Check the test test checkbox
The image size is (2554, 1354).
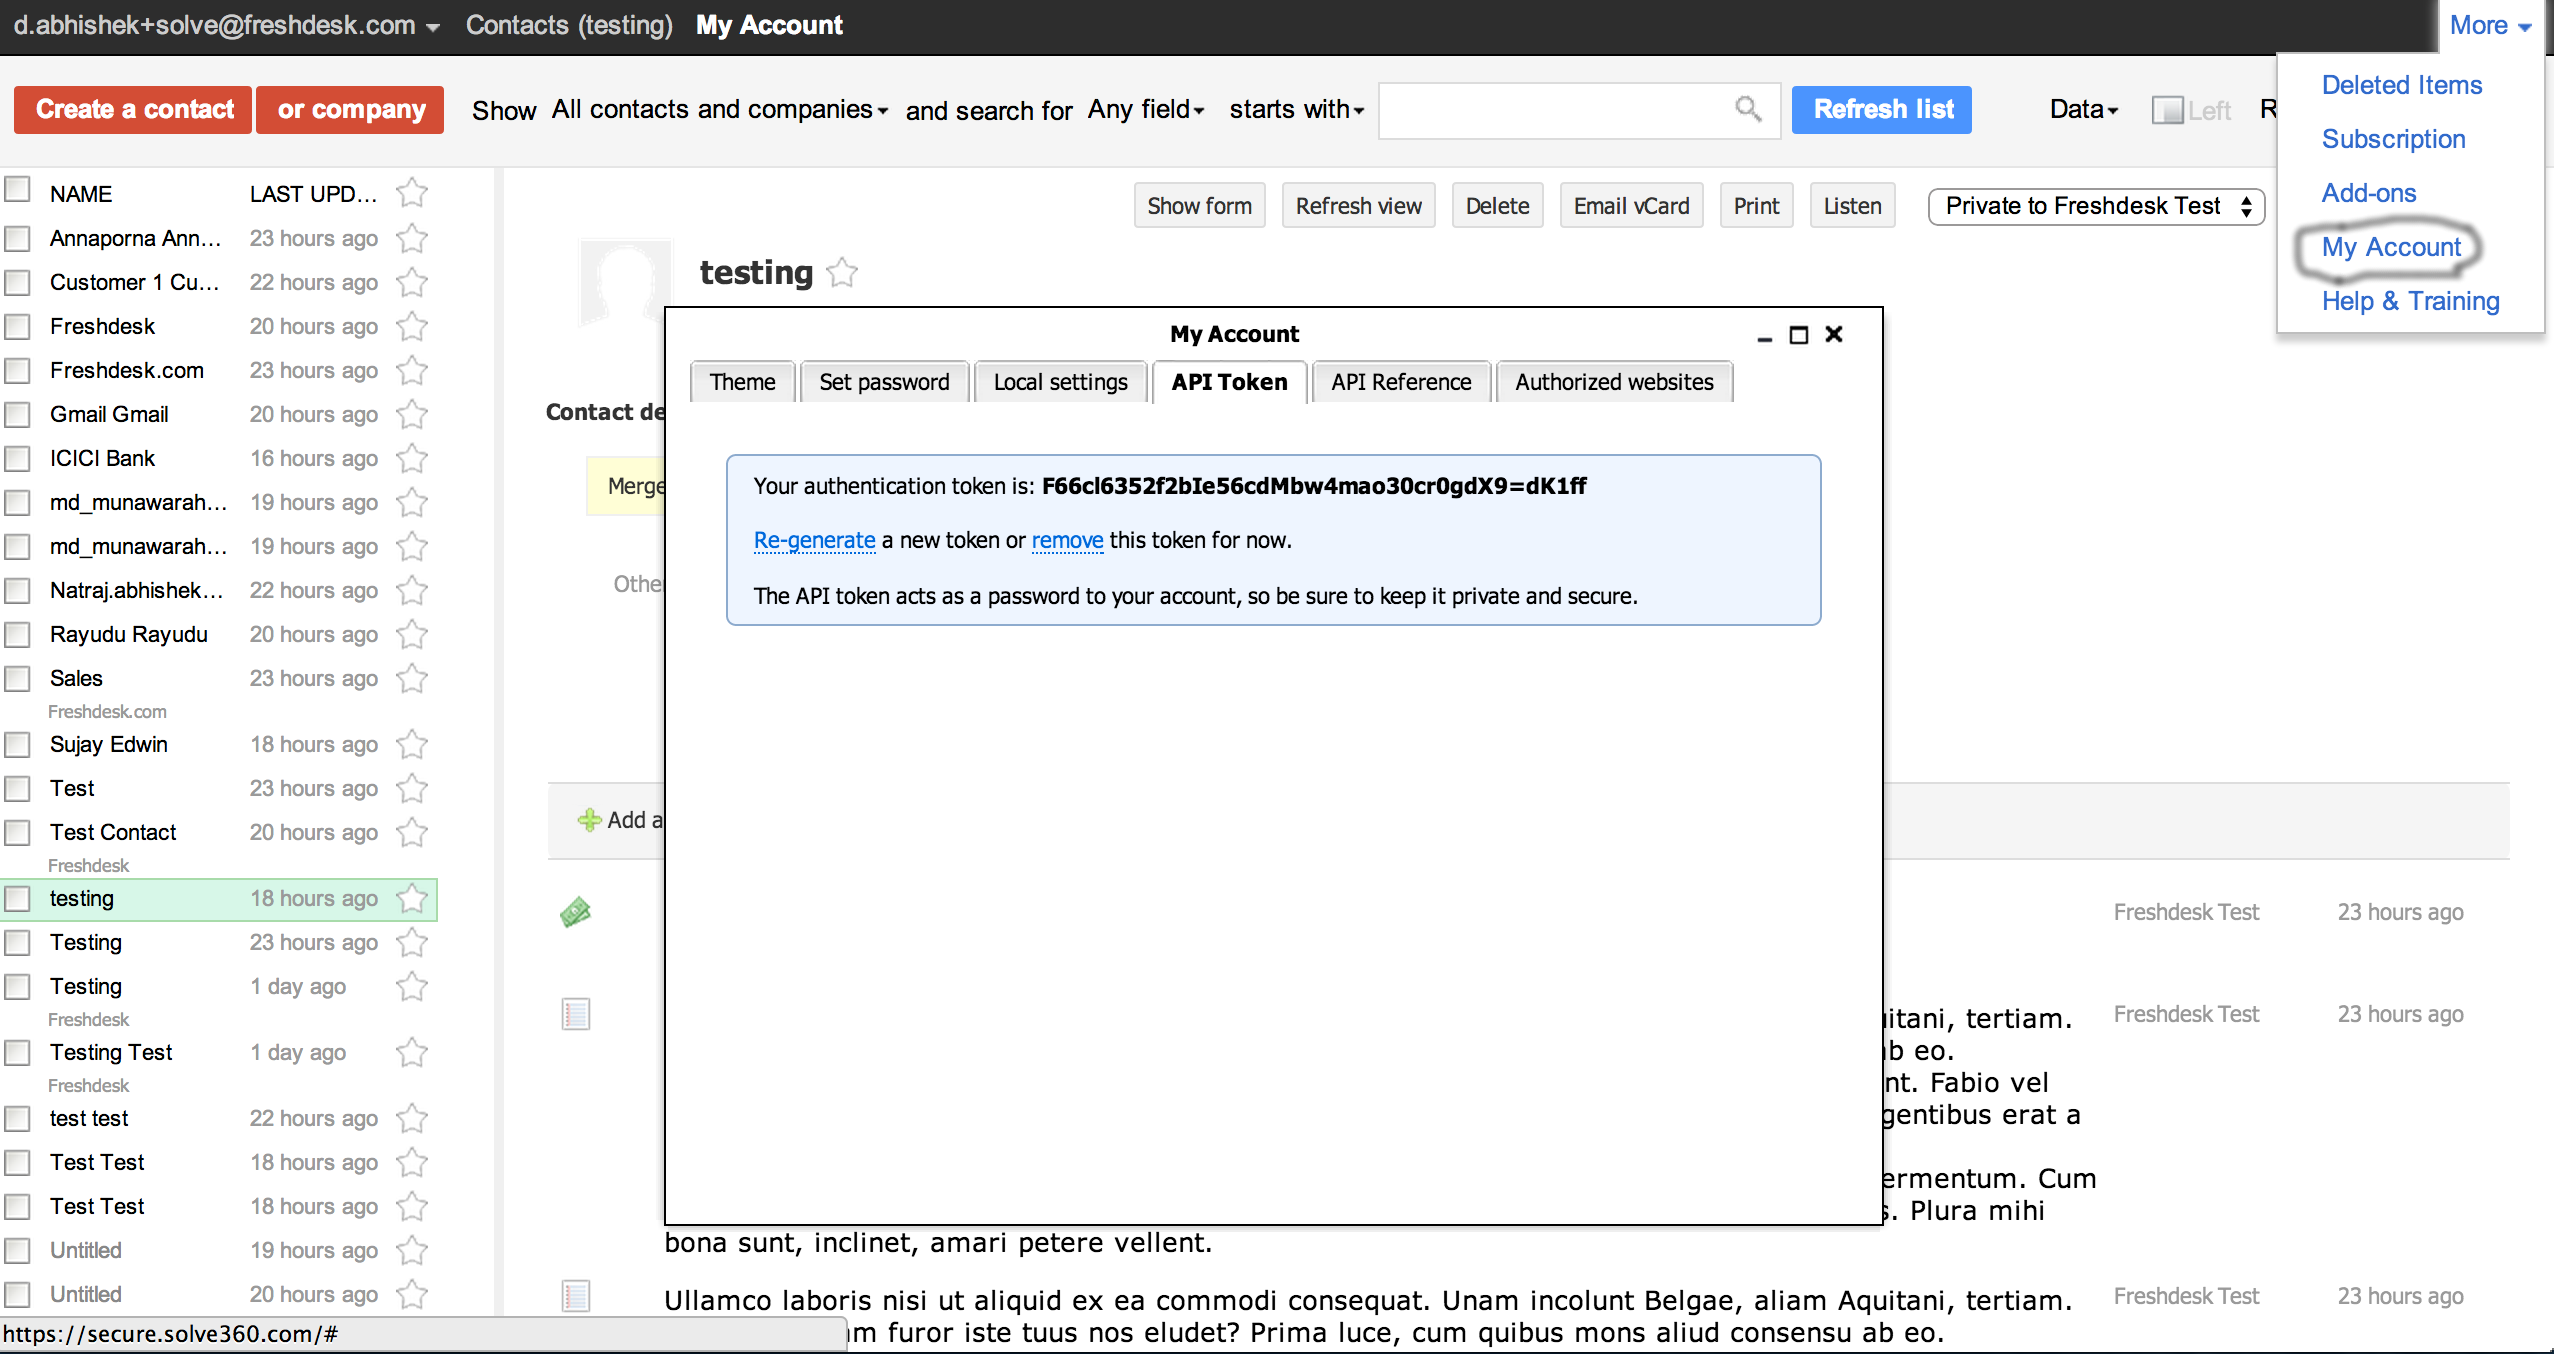click(x=17, y=1118)
